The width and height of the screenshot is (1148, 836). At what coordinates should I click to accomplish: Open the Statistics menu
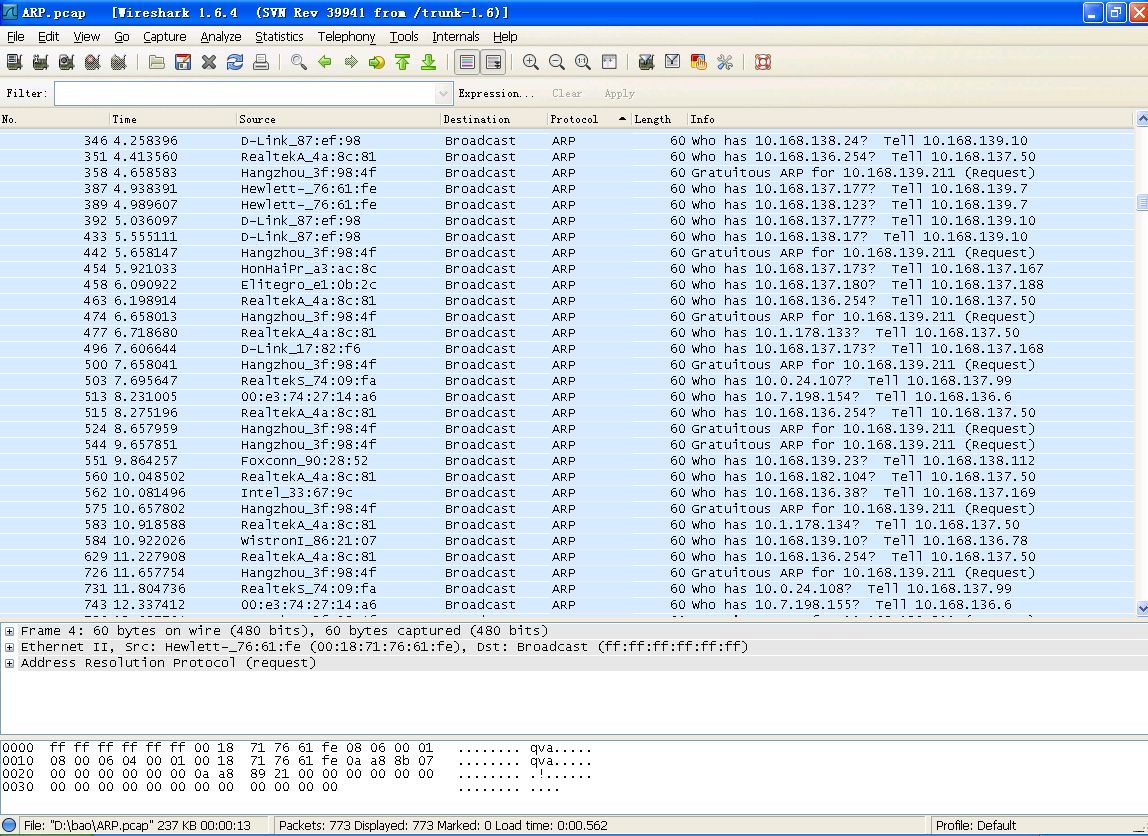[x=278, y=37]
